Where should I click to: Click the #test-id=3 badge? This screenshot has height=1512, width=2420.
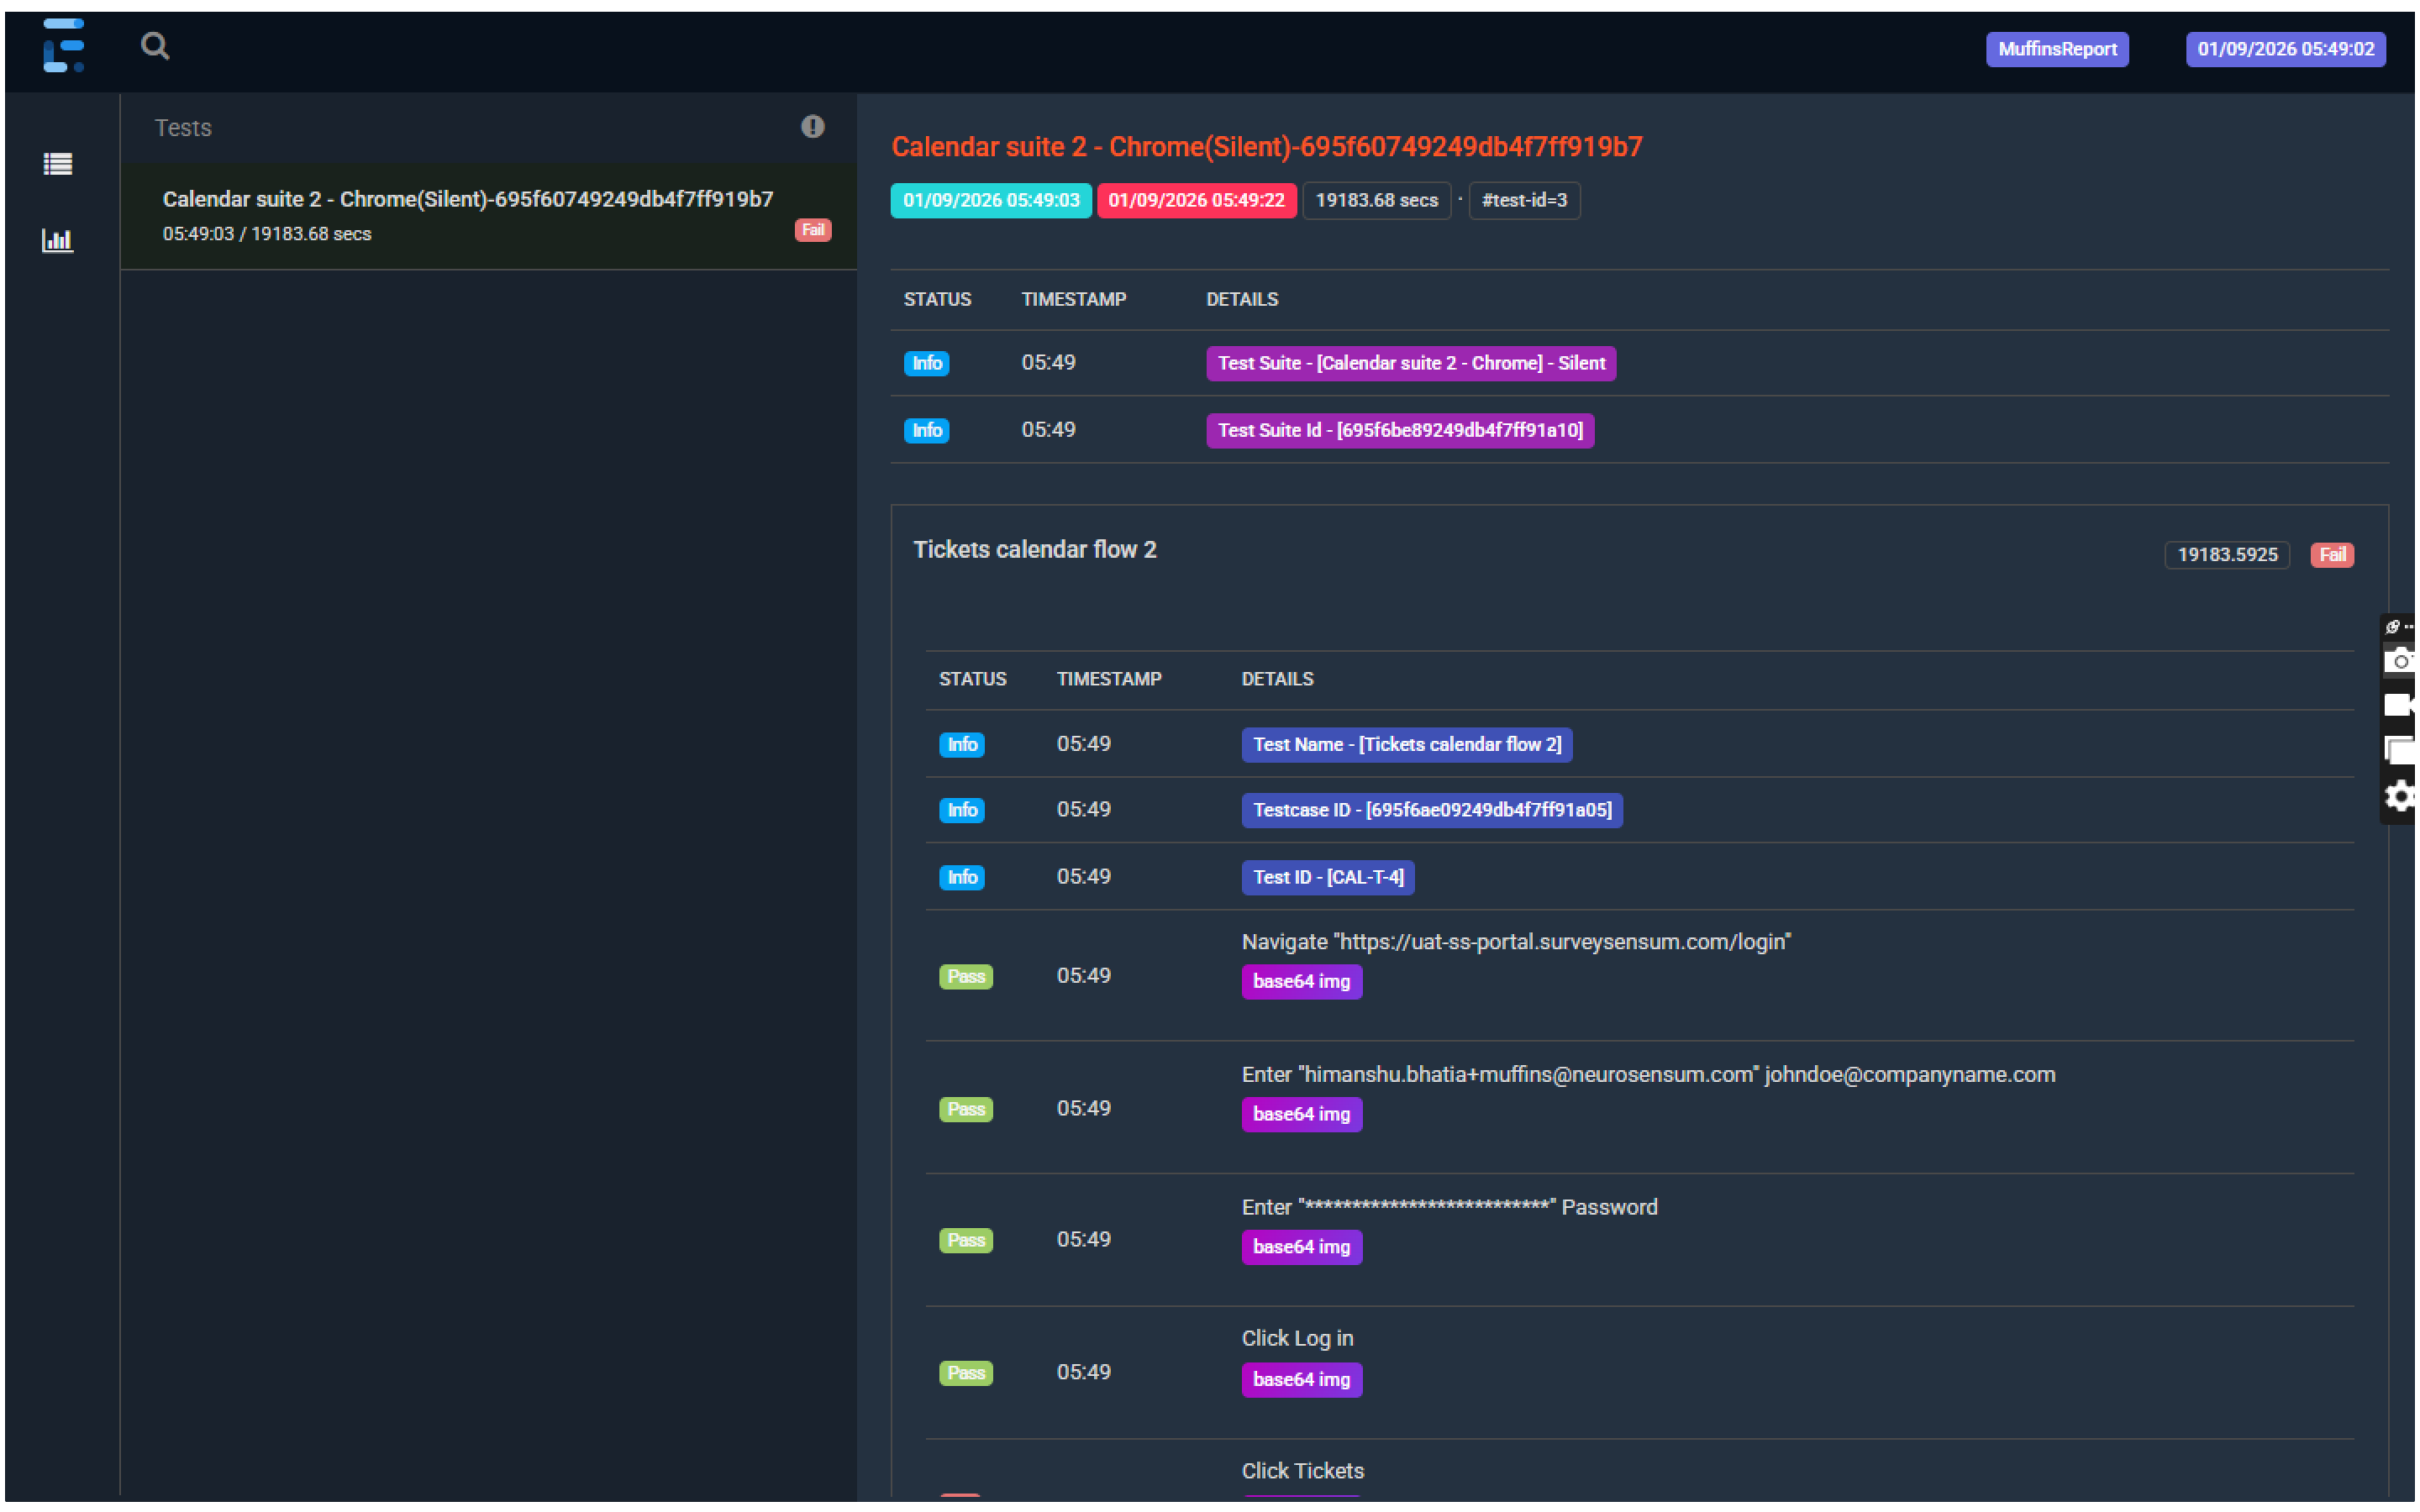1523,200
